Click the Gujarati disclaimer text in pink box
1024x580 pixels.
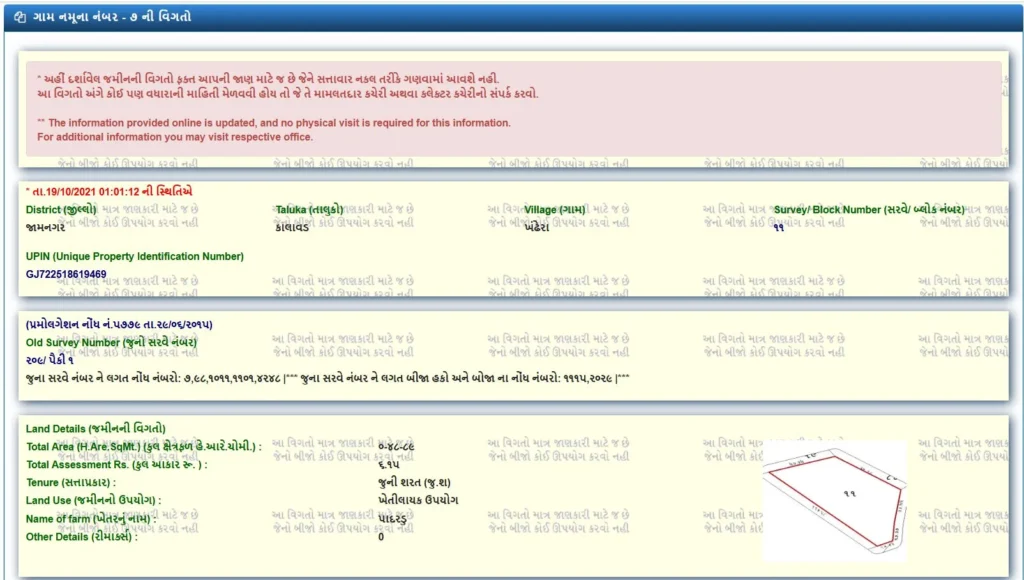coord(280,86)
